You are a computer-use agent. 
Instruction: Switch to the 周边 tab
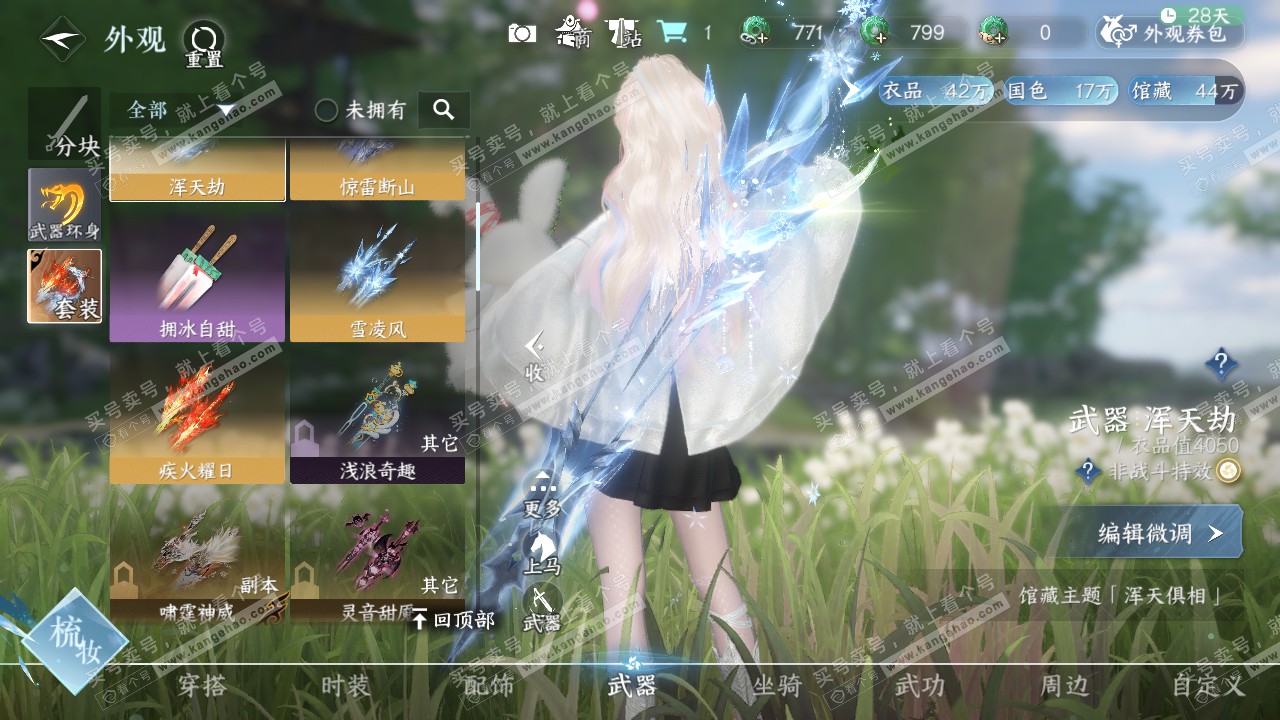point(1064,685)
